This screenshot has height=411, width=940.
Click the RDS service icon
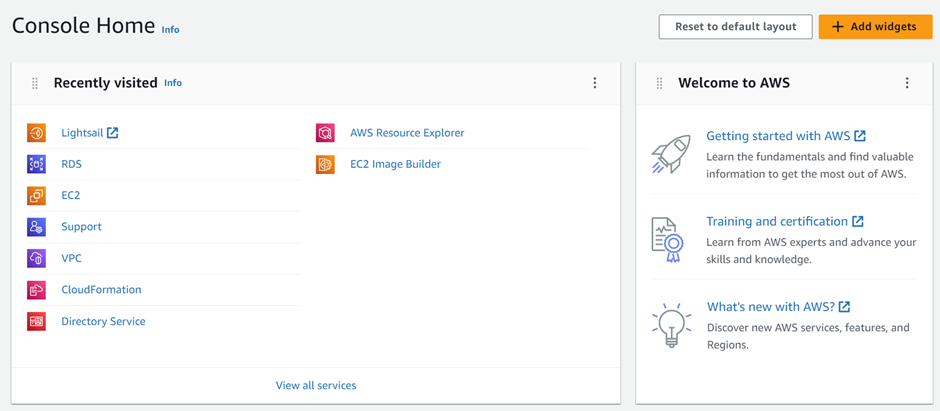pos(37,164)
